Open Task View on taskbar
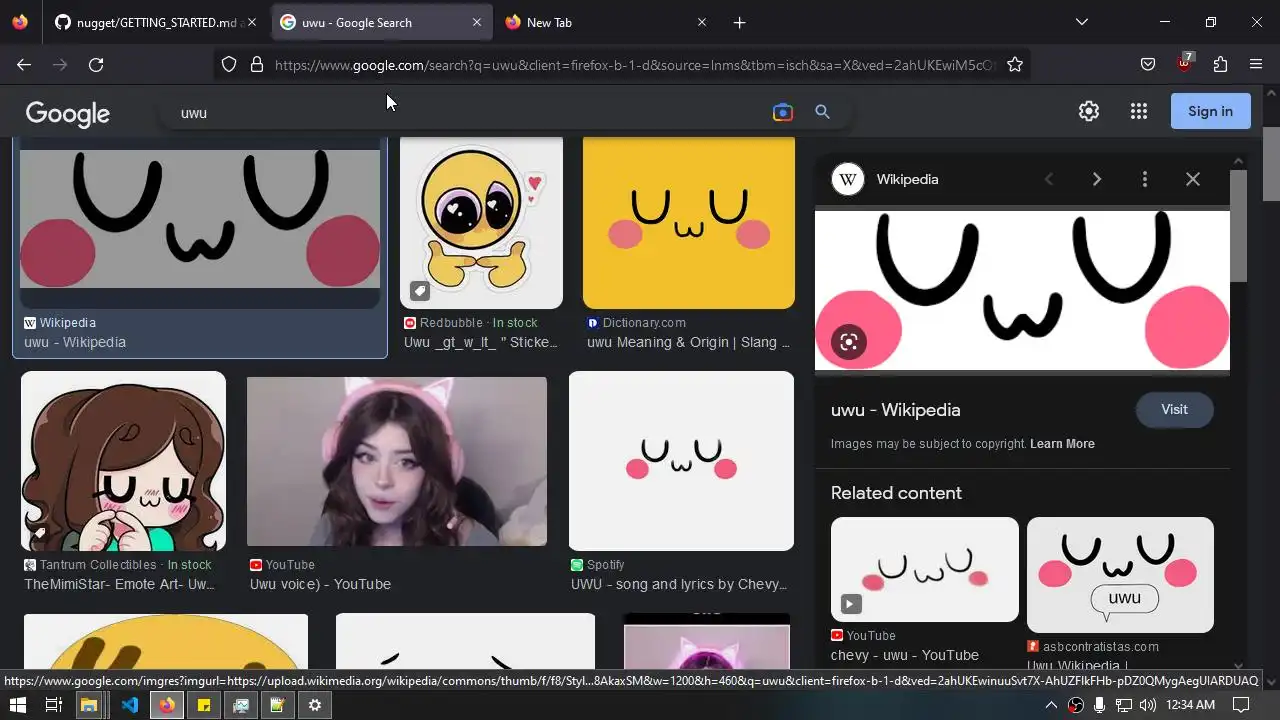This screenshot has height=720, width=1280. [x=53, y=705]
